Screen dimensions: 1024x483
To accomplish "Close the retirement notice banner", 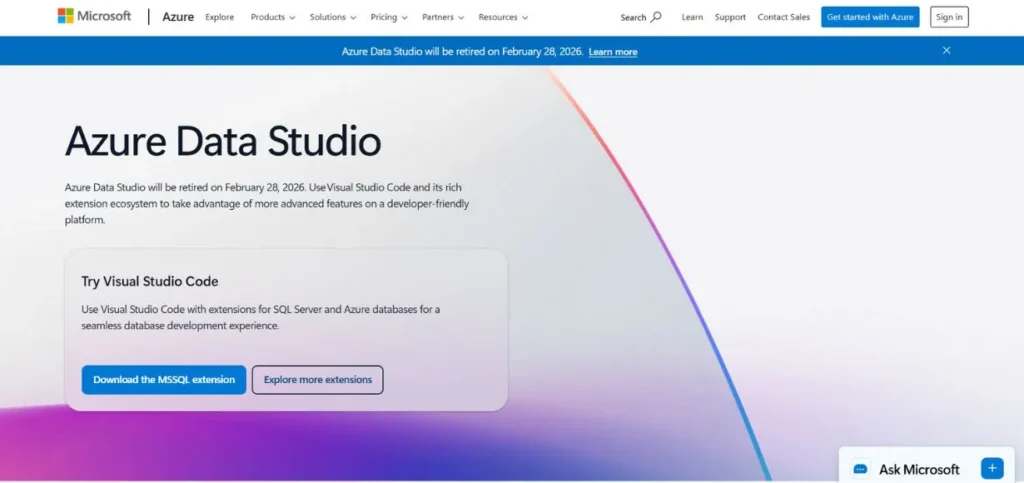I will click(946, 51).
